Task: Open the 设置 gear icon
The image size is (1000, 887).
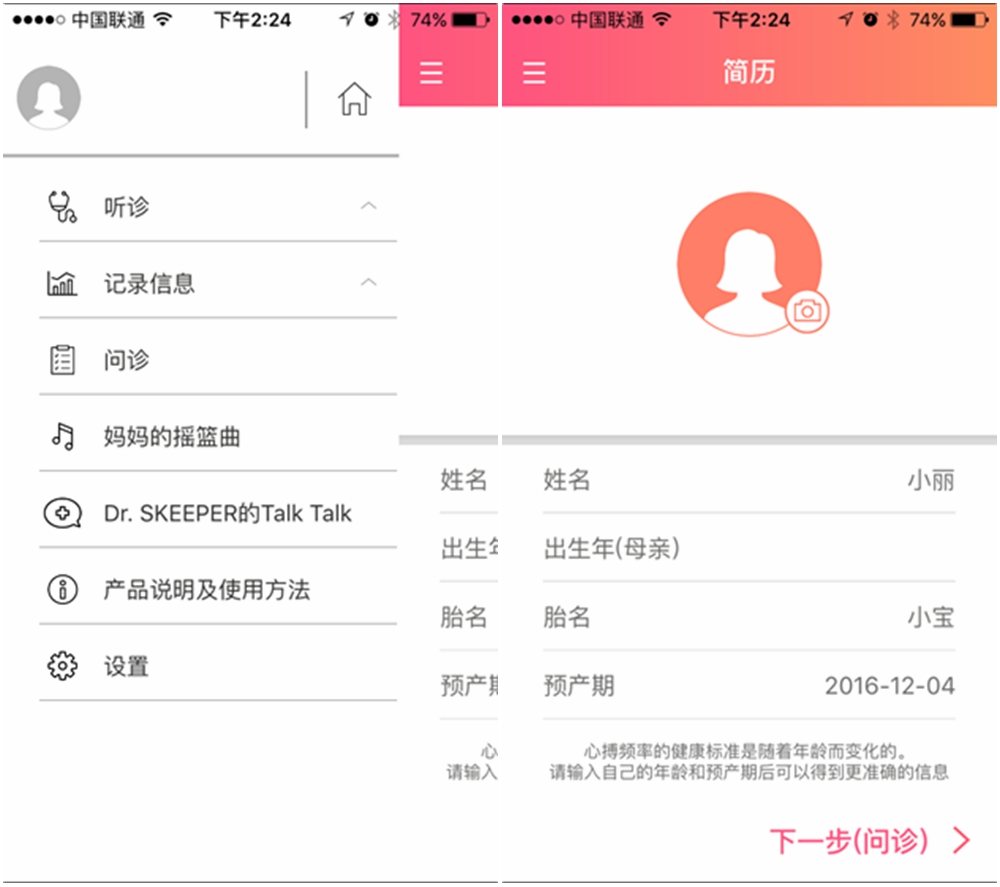Action: 62,664
